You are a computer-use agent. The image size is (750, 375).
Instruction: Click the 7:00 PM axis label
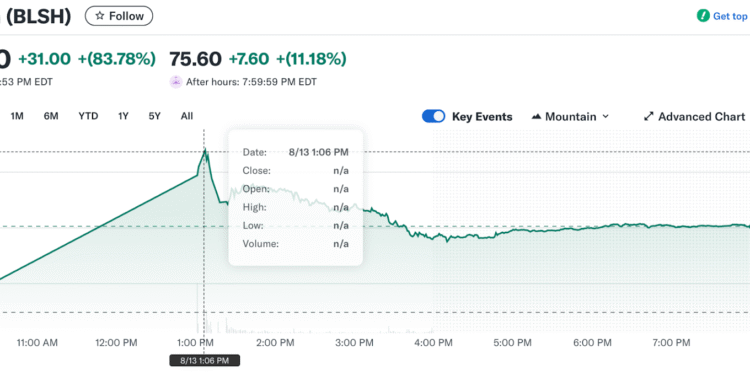pos(671,342)
